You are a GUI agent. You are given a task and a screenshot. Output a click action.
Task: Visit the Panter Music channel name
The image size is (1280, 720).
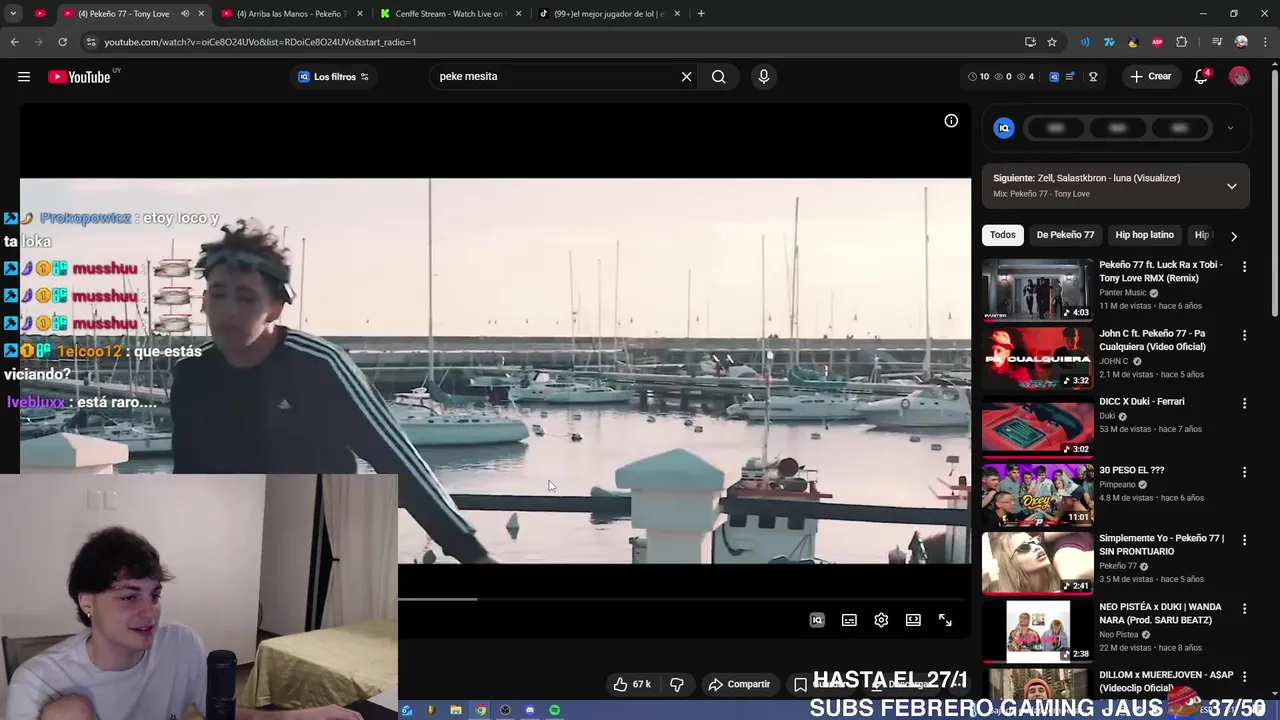(1122, 293)
